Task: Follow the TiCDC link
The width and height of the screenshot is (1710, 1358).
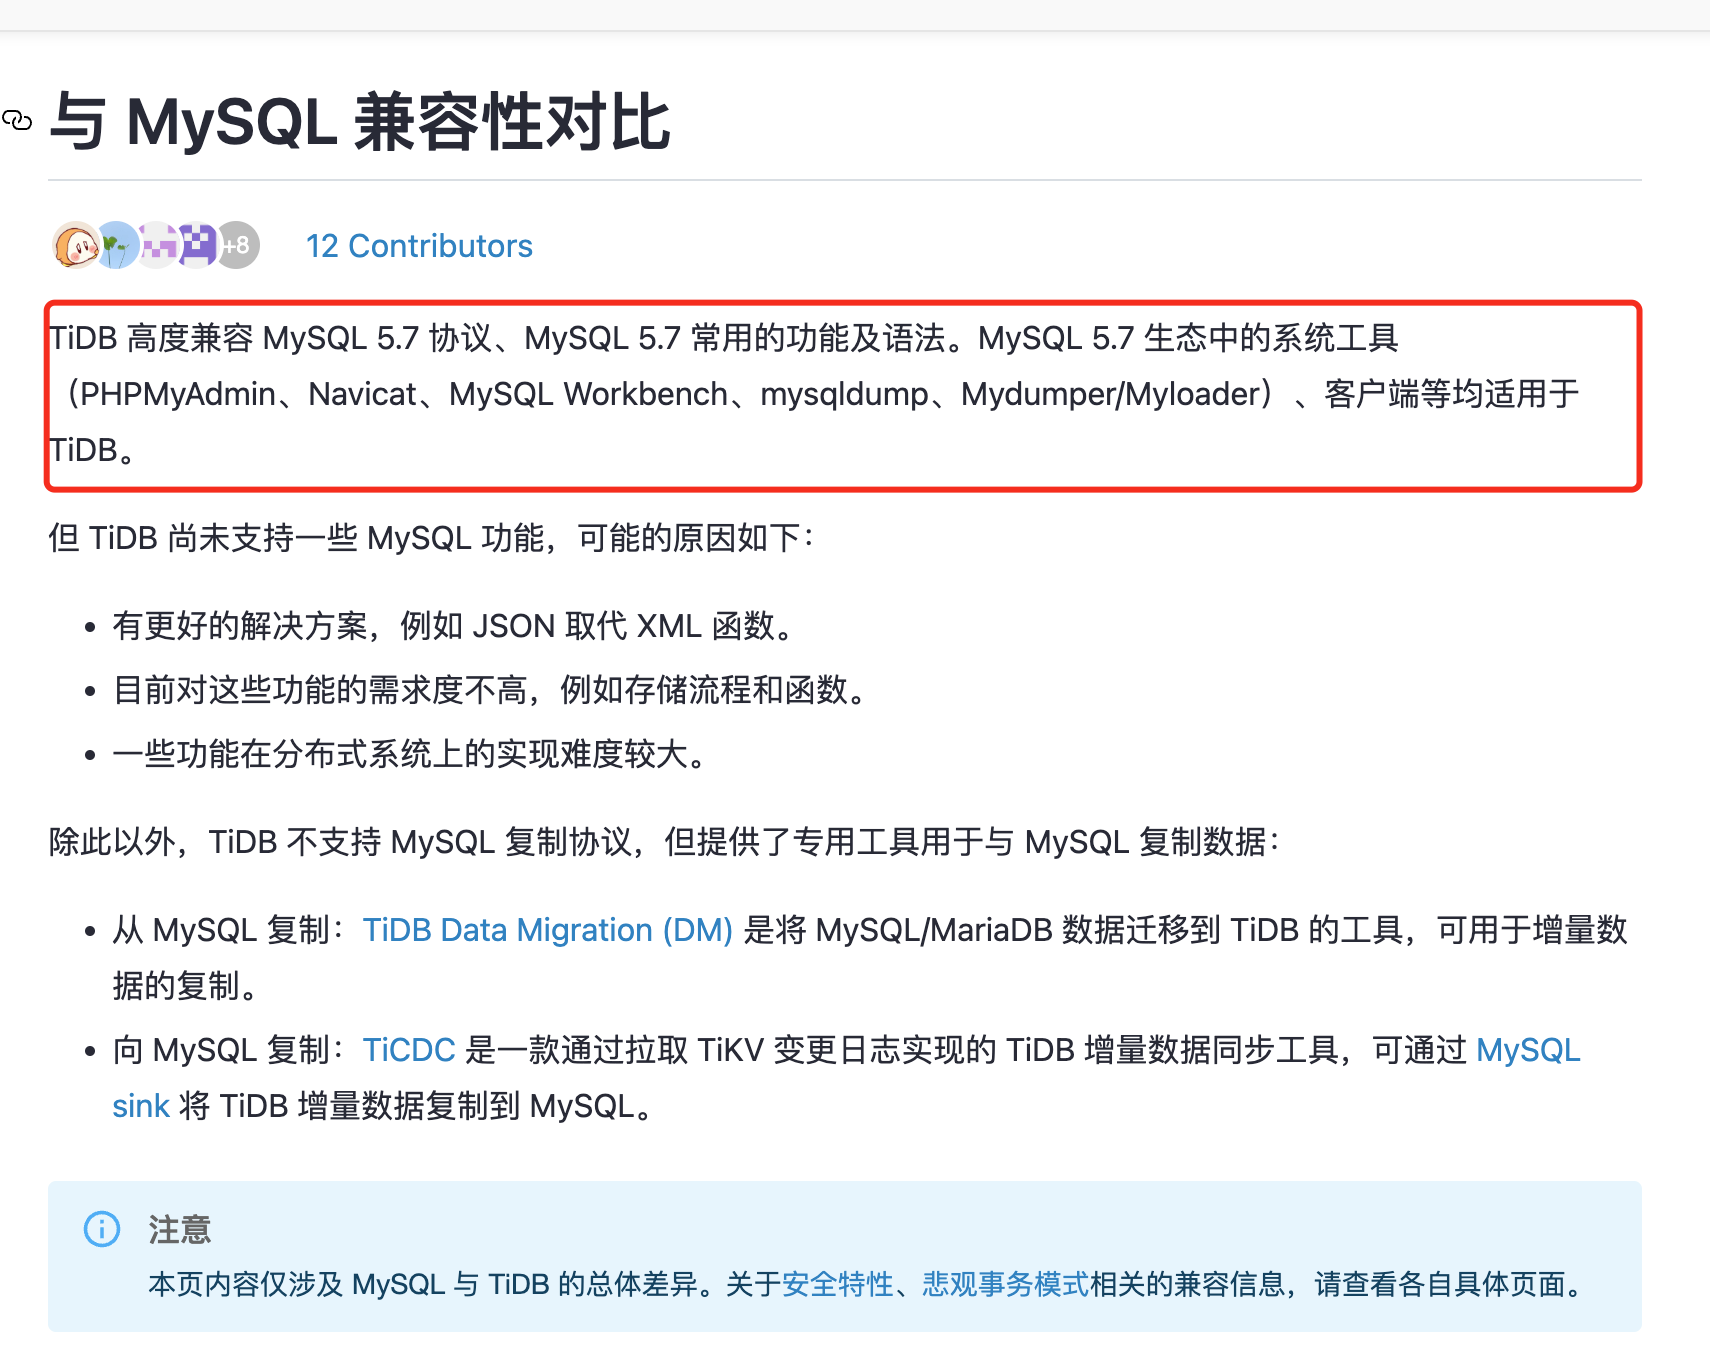Action: [408, 1050]
